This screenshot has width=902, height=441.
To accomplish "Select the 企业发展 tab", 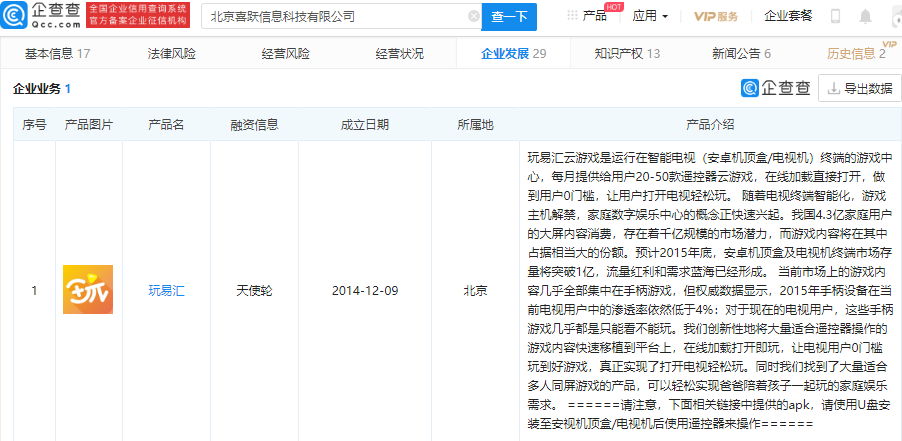I will 513,54.
